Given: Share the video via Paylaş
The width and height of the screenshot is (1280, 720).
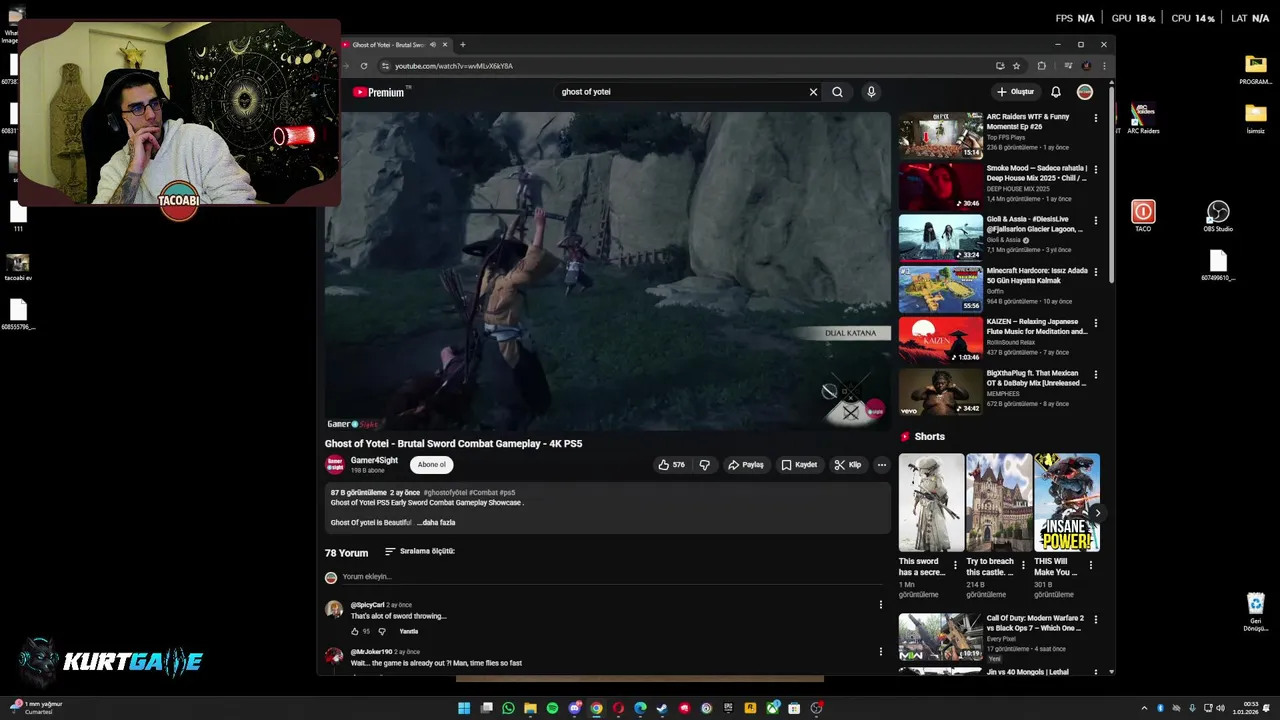Looking at the screenshot, I should tap(746, 465).
